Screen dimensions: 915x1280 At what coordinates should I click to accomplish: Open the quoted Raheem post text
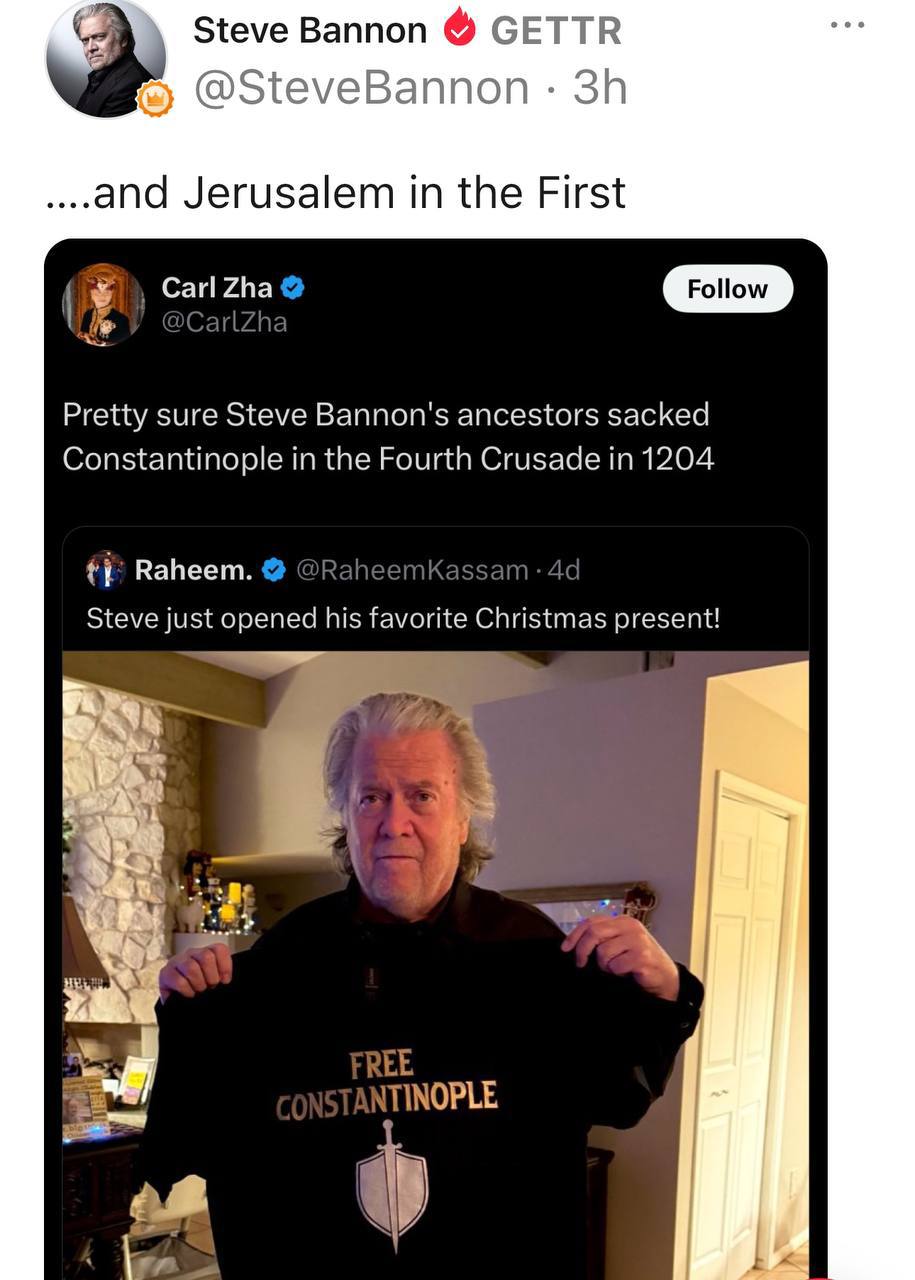tap(403, 618)
